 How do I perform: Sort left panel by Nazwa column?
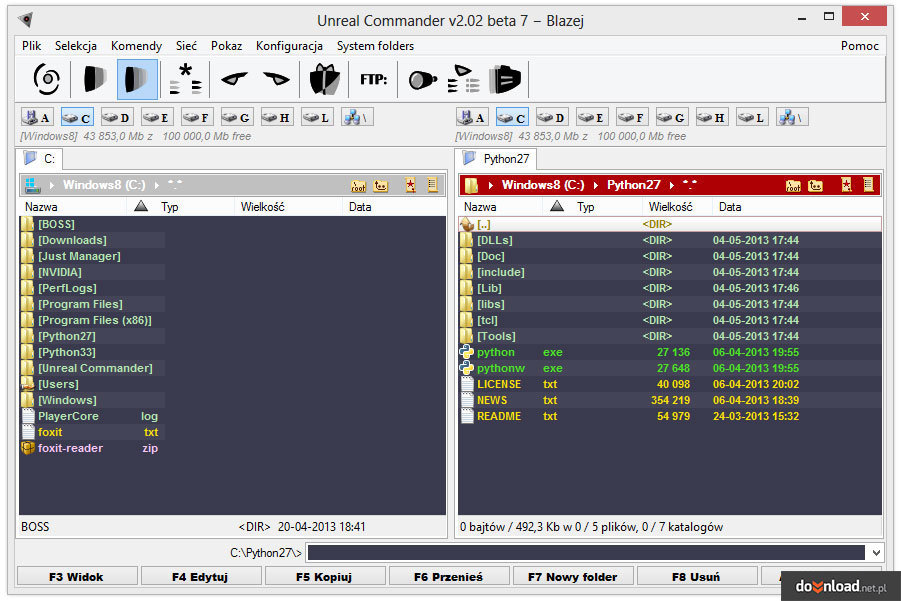pyautogui.click(x=73, y=207)
